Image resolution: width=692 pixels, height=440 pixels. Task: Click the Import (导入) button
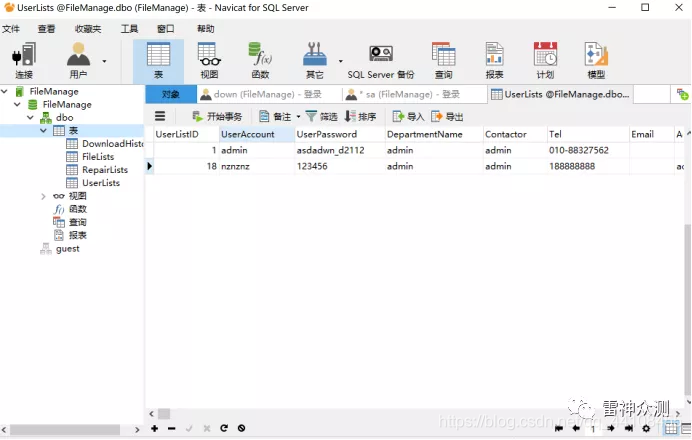(408, 117)
